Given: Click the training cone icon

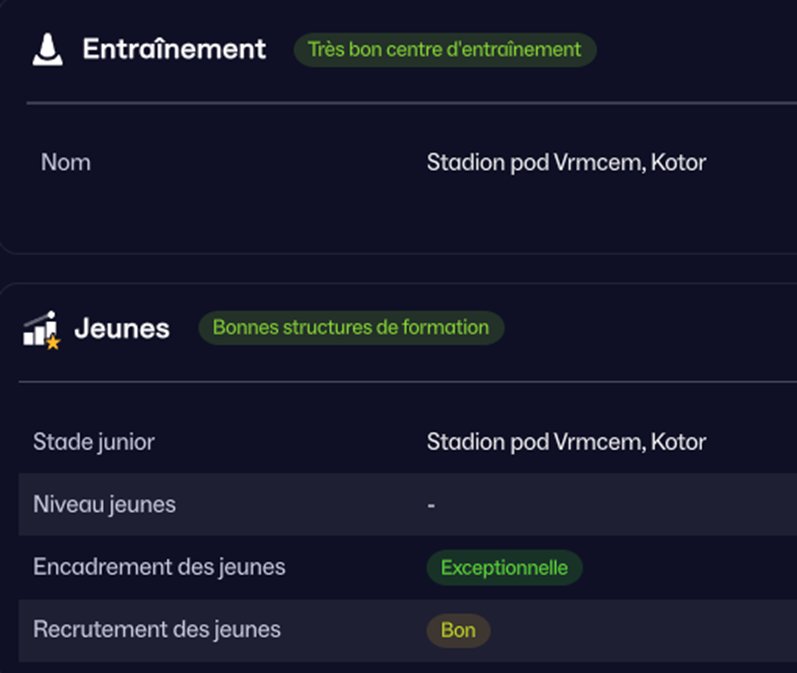Looking at the screenshot, I should coord(47,50).
